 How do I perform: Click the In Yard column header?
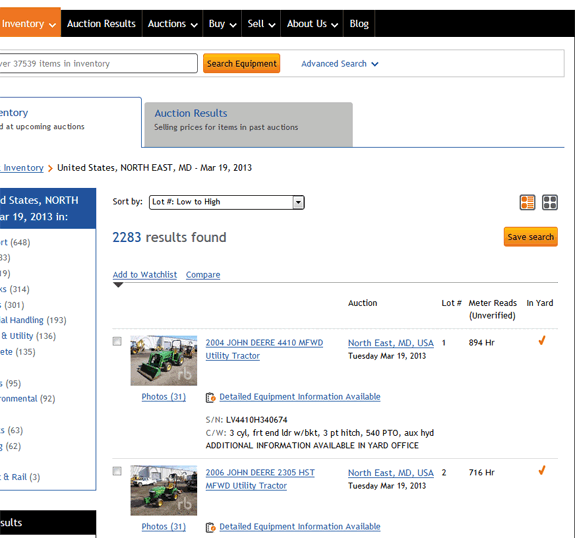point(540,303)
